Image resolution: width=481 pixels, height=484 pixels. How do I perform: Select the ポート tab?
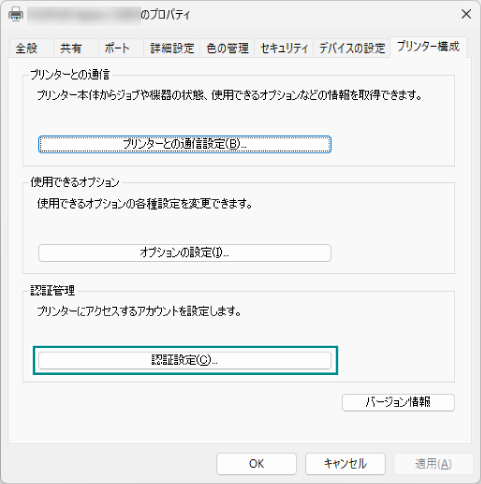tap(117, 48)
